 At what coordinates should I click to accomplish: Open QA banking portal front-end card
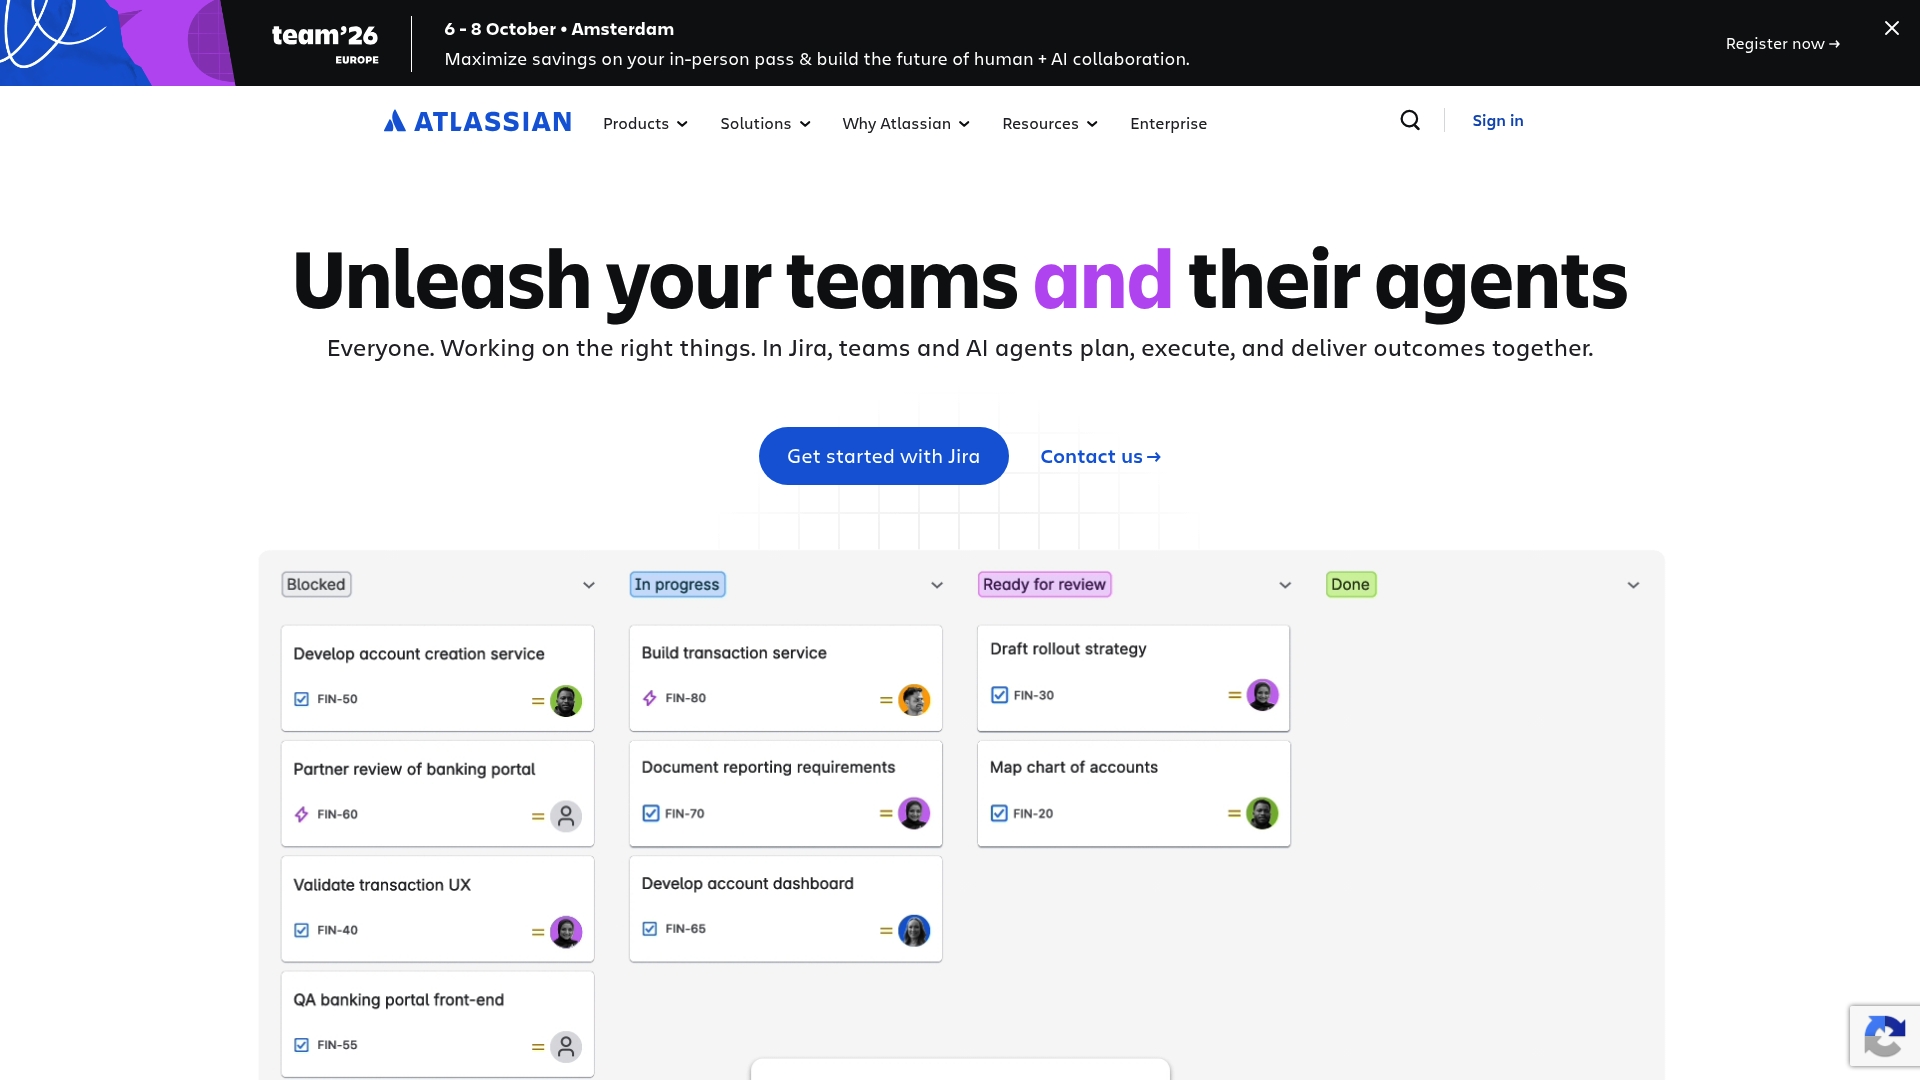437,1024
